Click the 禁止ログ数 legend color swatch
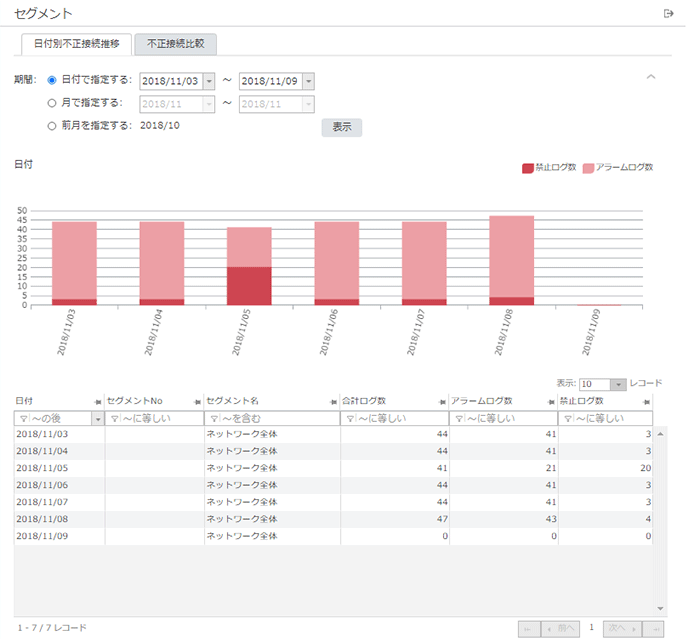 pyautogui.click(x=527, y=168)
